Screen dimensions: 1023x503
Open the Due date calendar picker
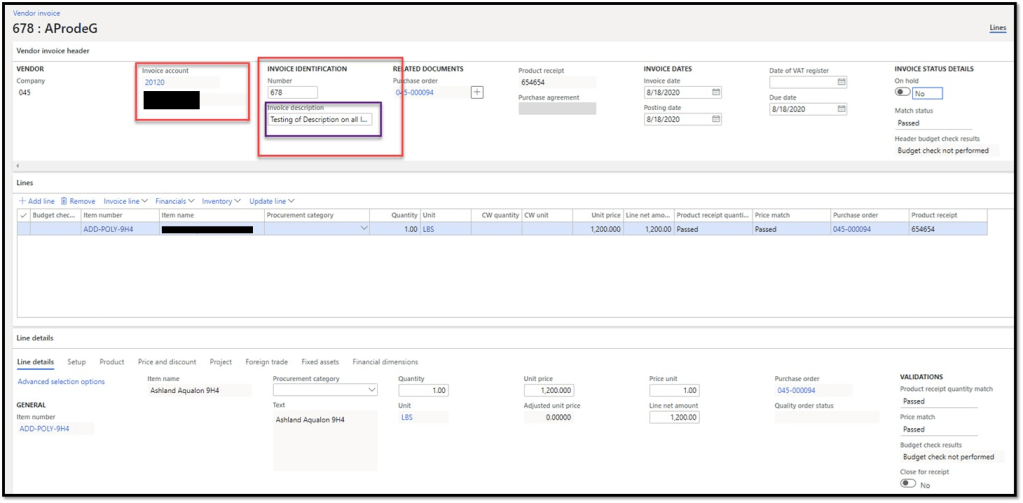click(x=841, y=109)
